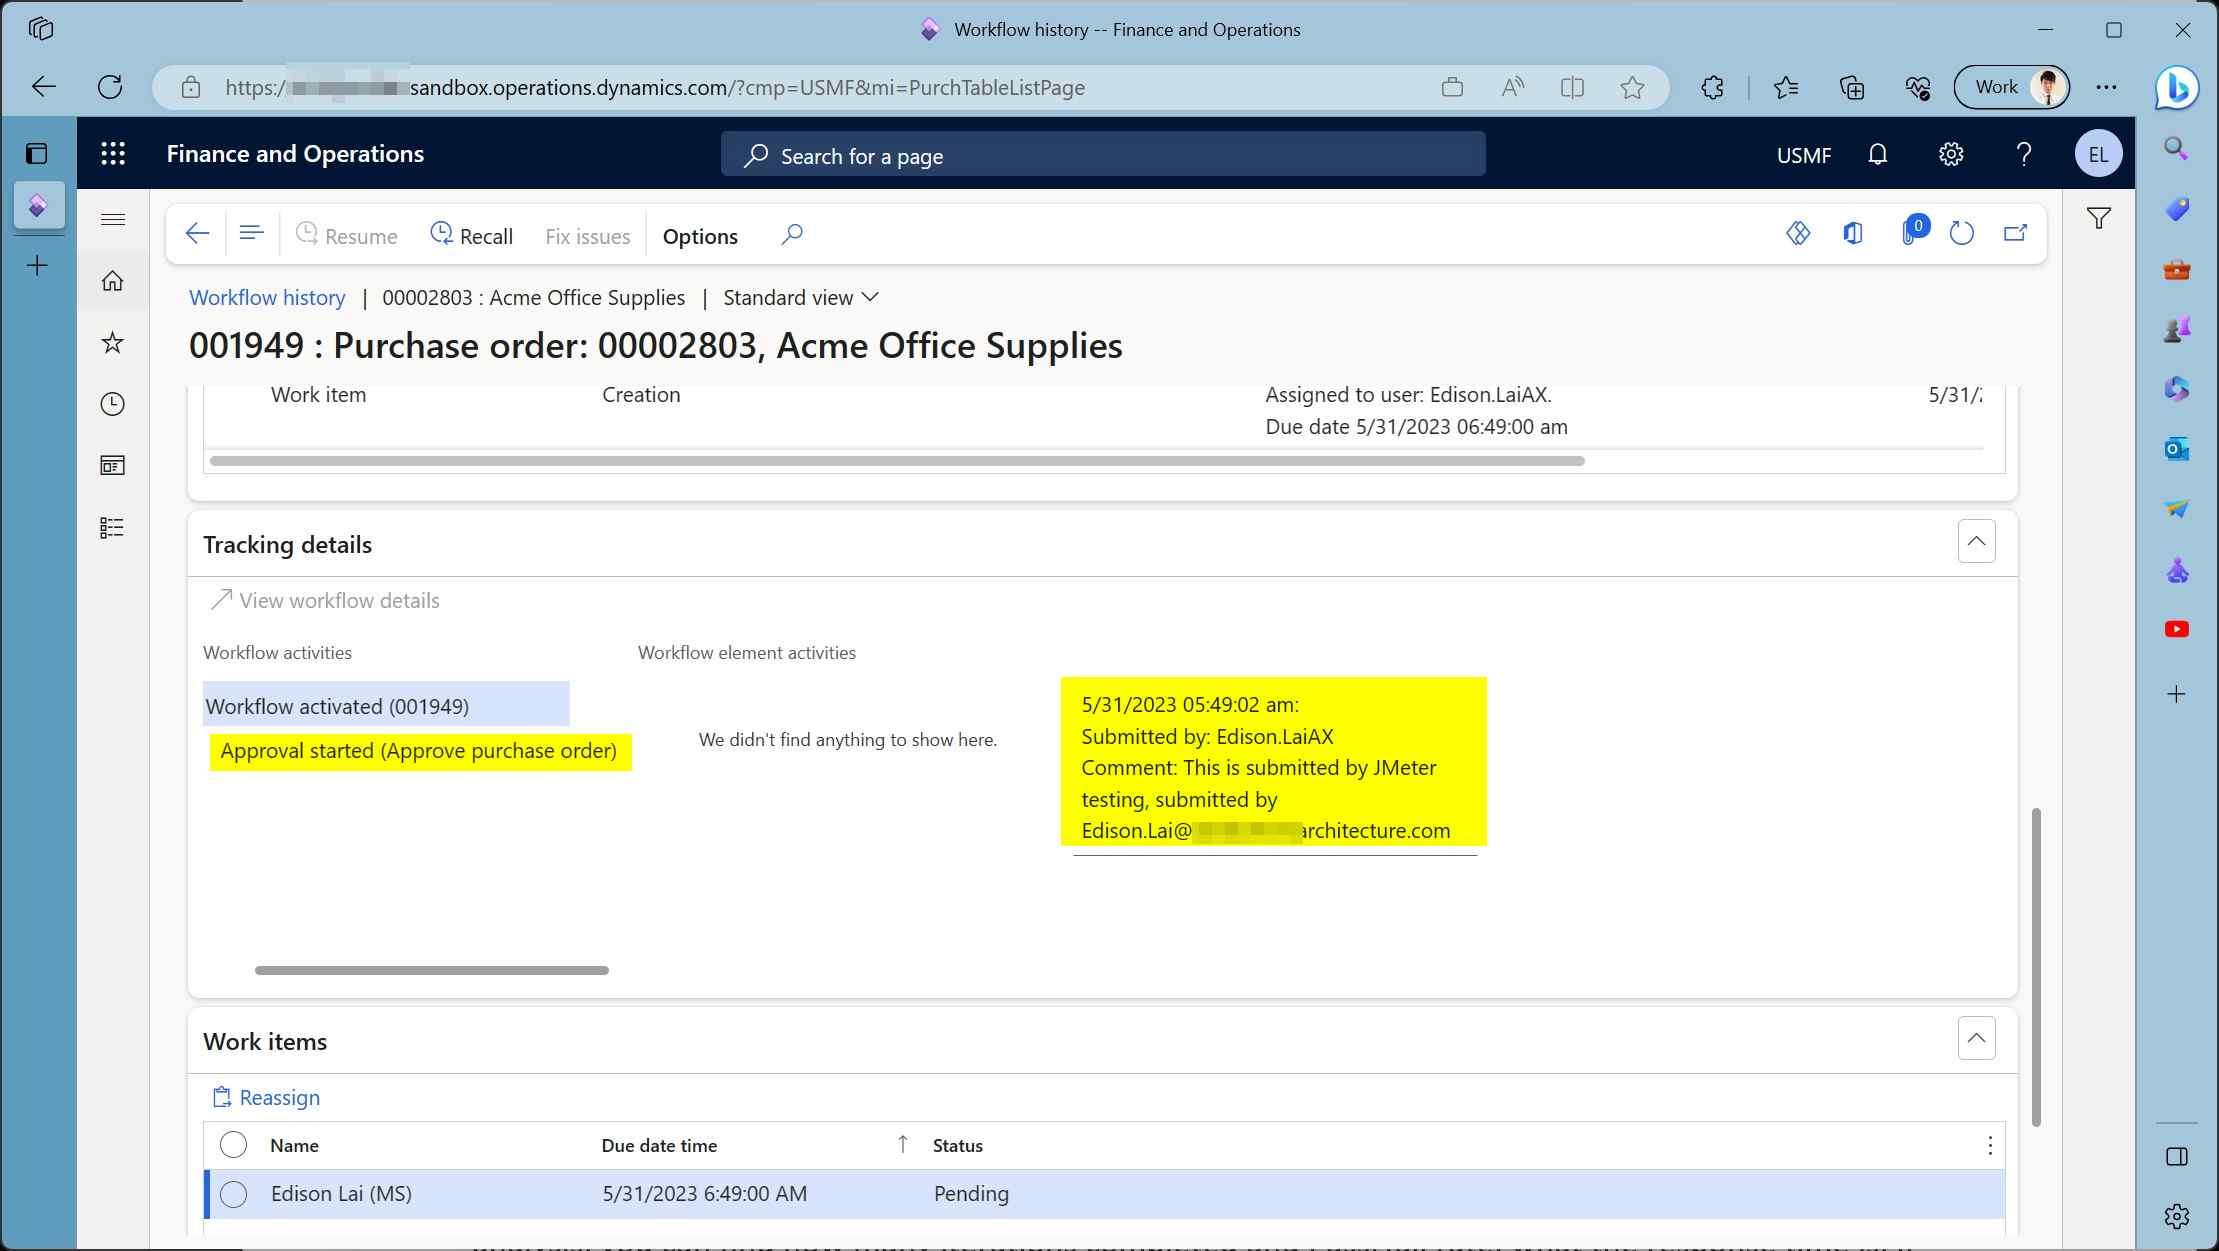Click the Name column header
2219x1251 pixels.
294,1146
